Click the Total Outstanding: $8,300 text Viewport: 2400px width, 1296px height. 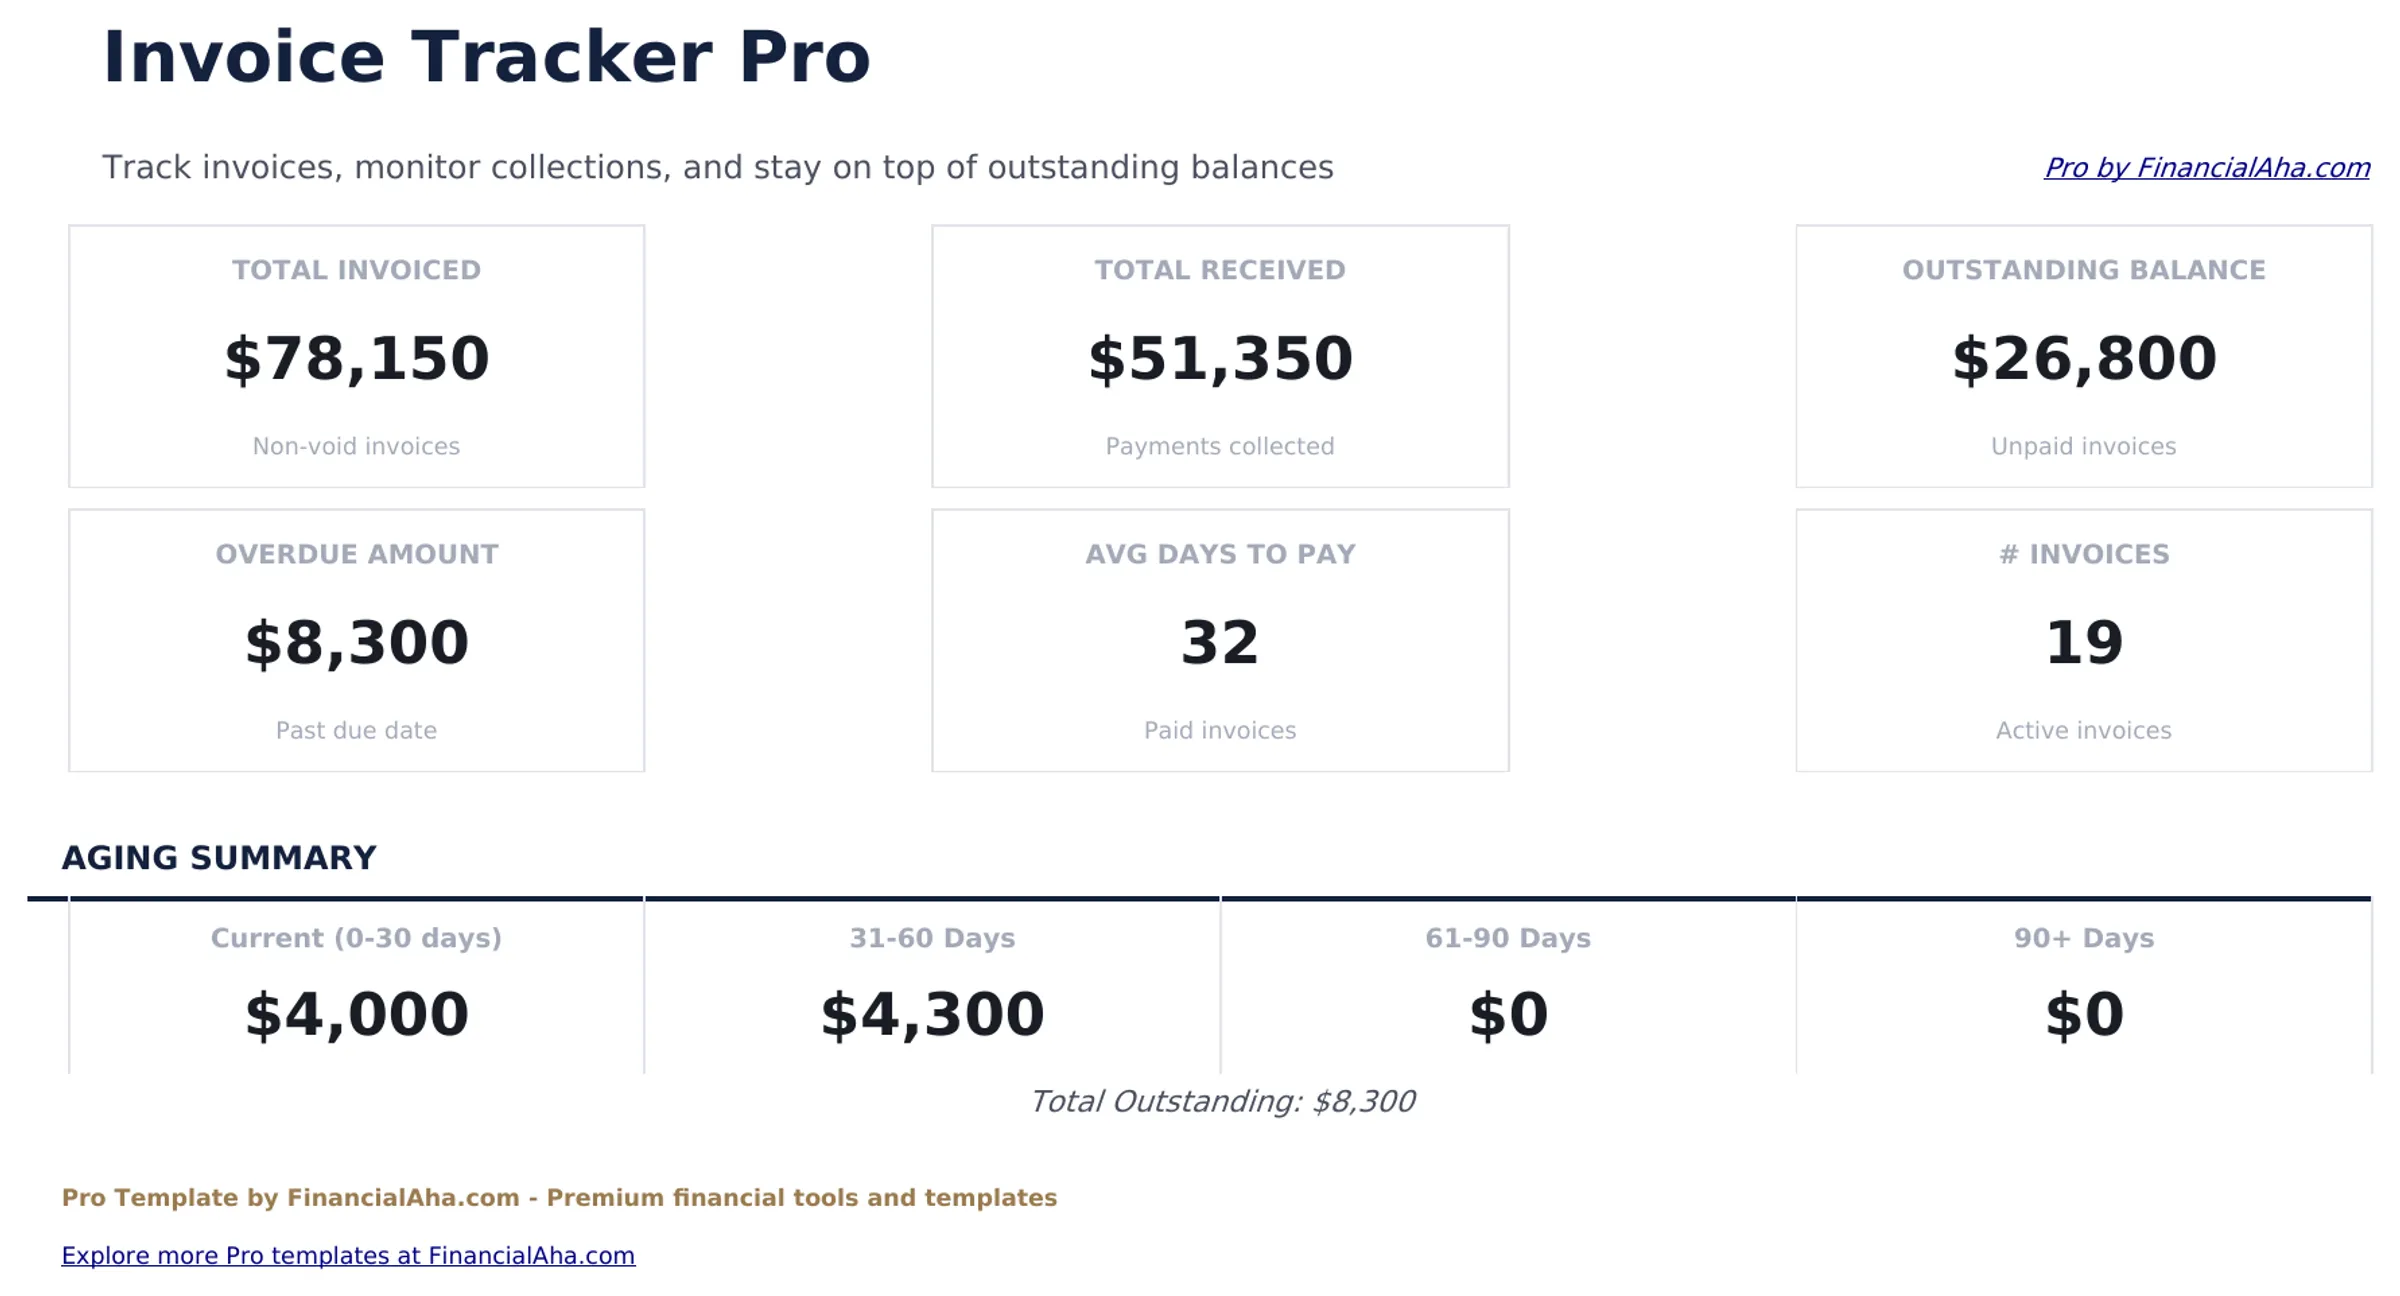pos(1223,1101)
